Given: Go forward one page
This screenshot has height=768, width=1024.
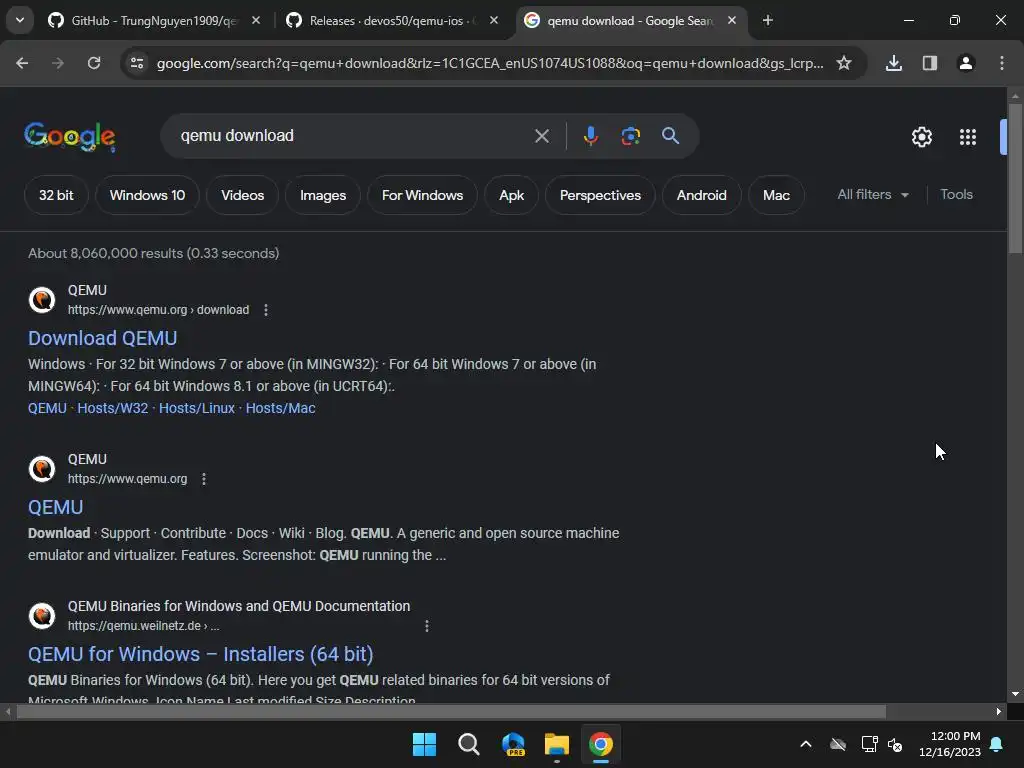Looking at the screenshot, I should click(x=58, y=63).
